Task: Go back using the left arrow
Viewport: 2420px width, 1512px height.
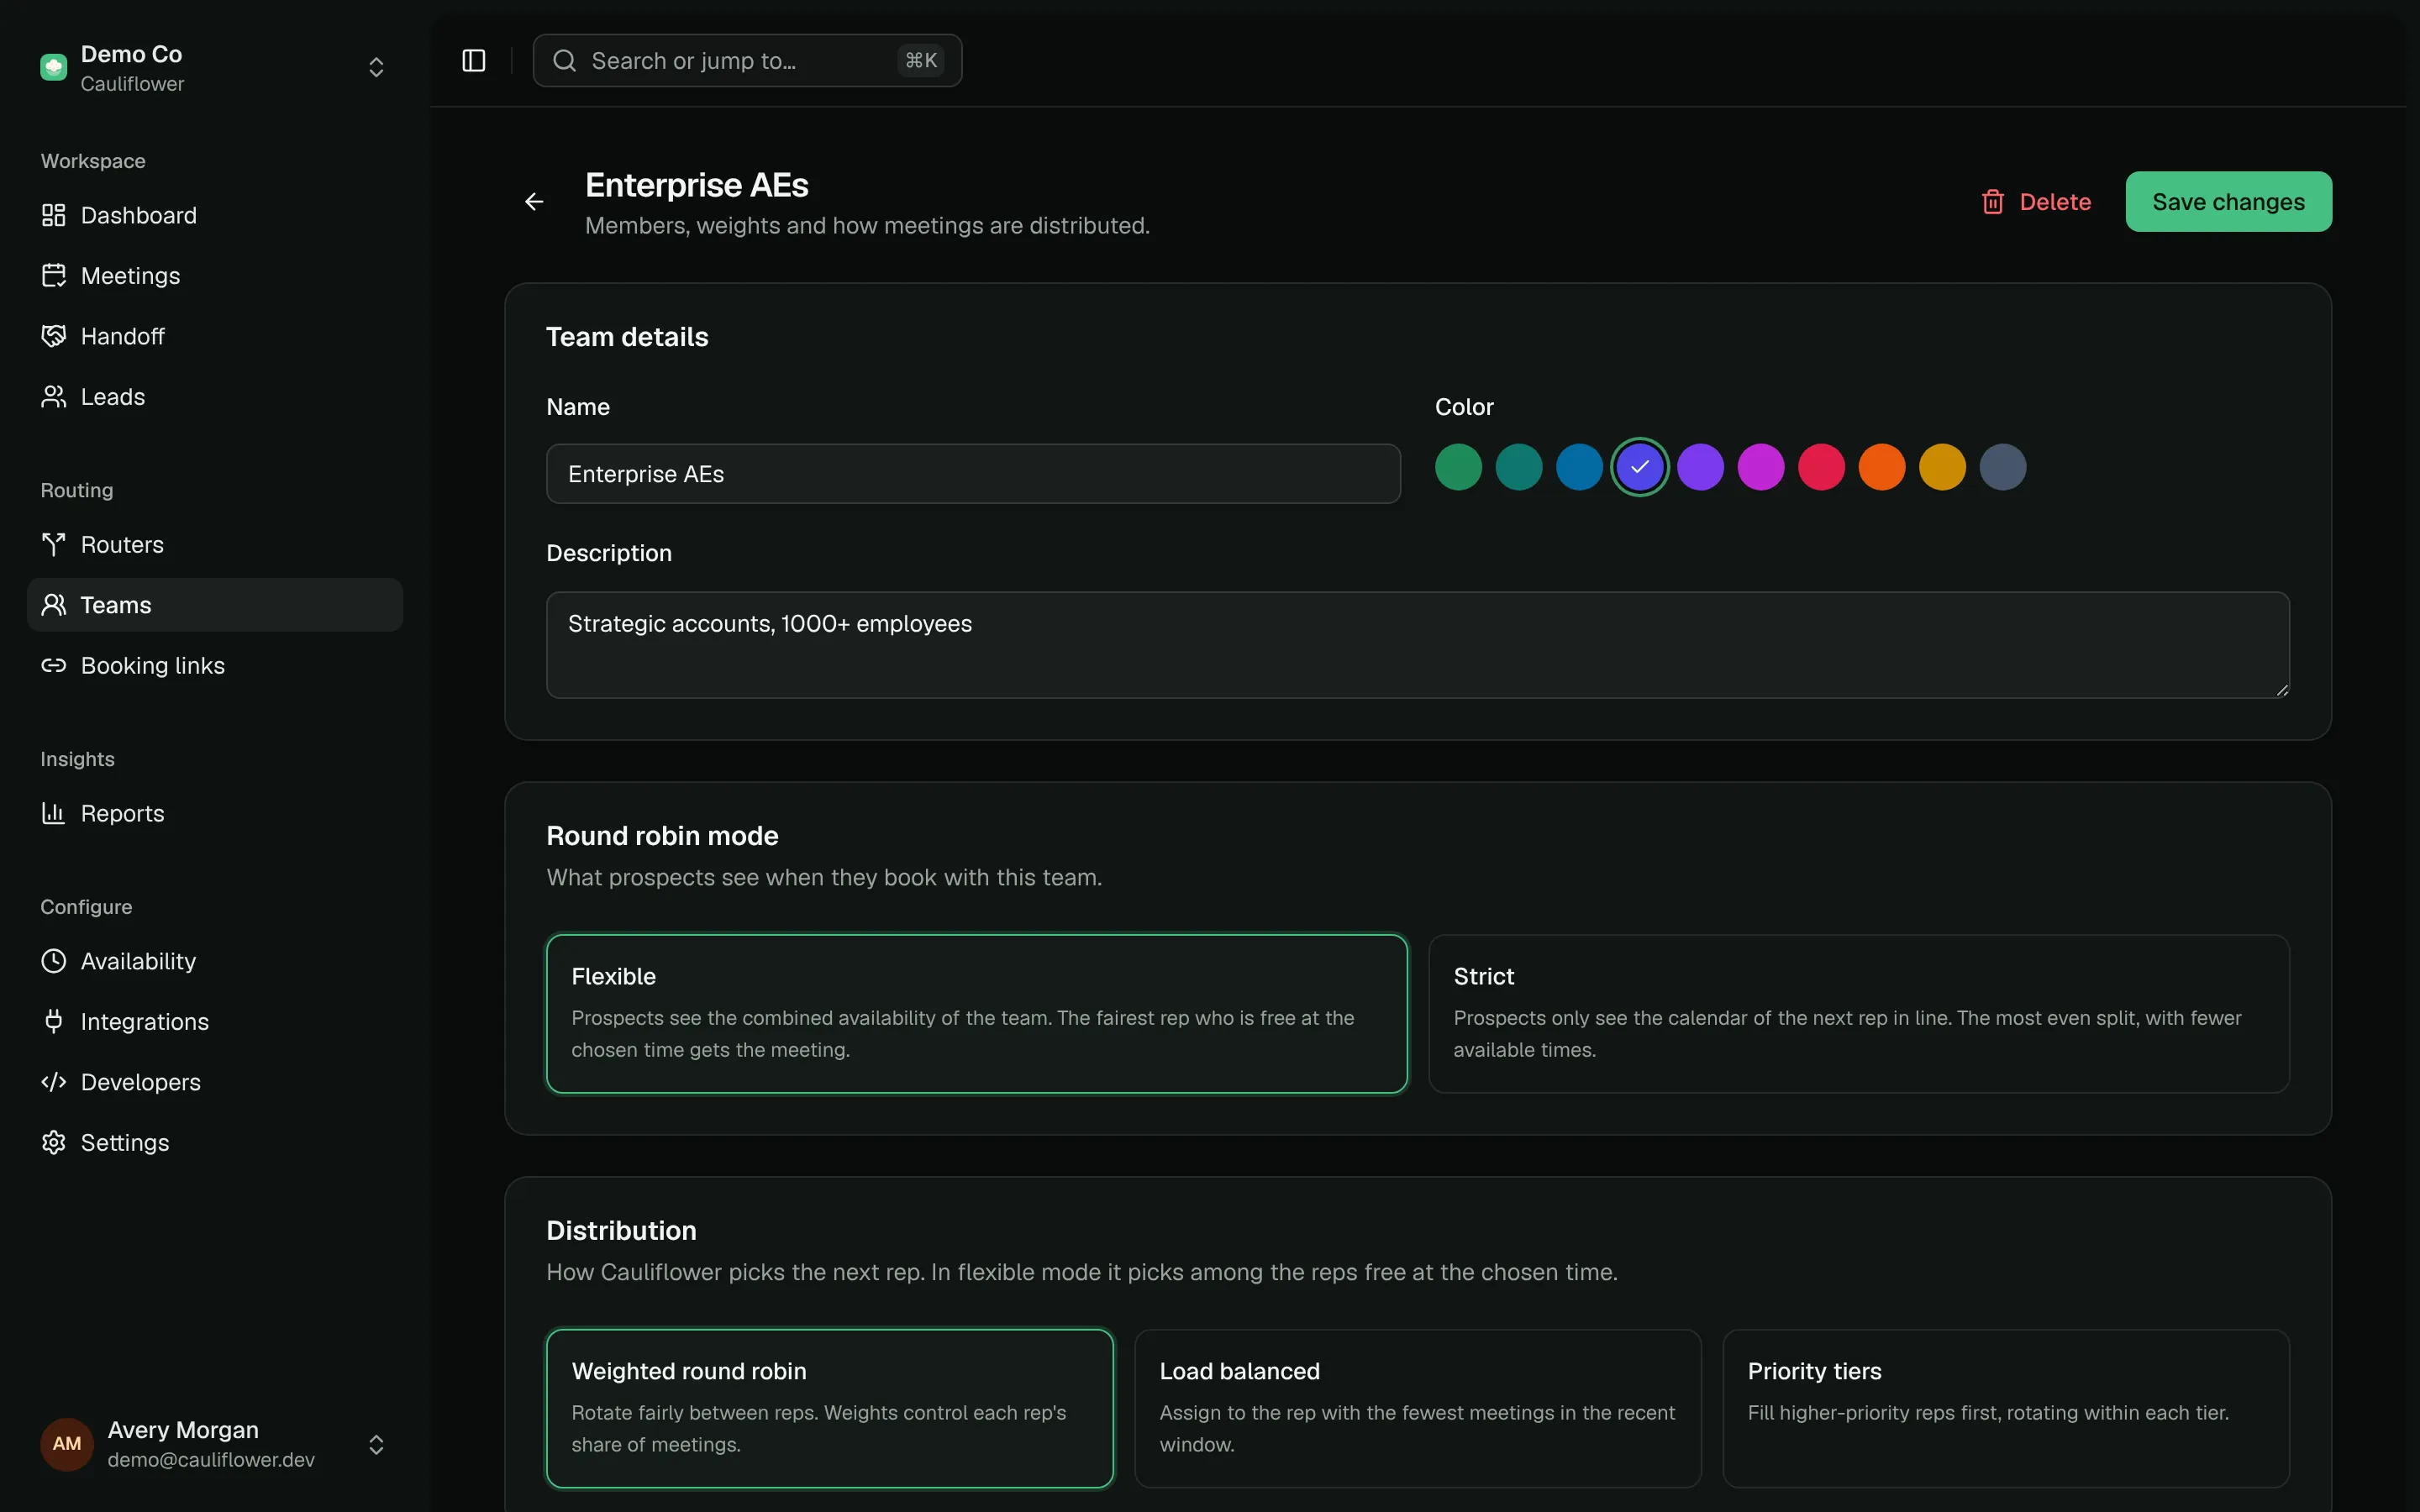Action: (x=534, y=202)
